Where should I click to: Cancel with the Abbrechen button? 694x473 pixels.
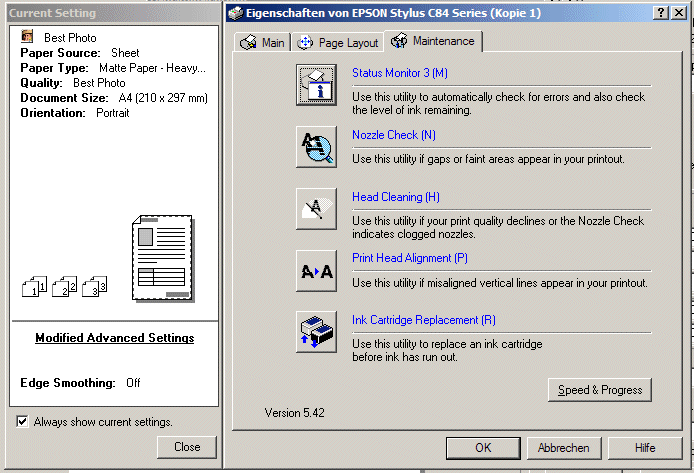tap(564, 448)
